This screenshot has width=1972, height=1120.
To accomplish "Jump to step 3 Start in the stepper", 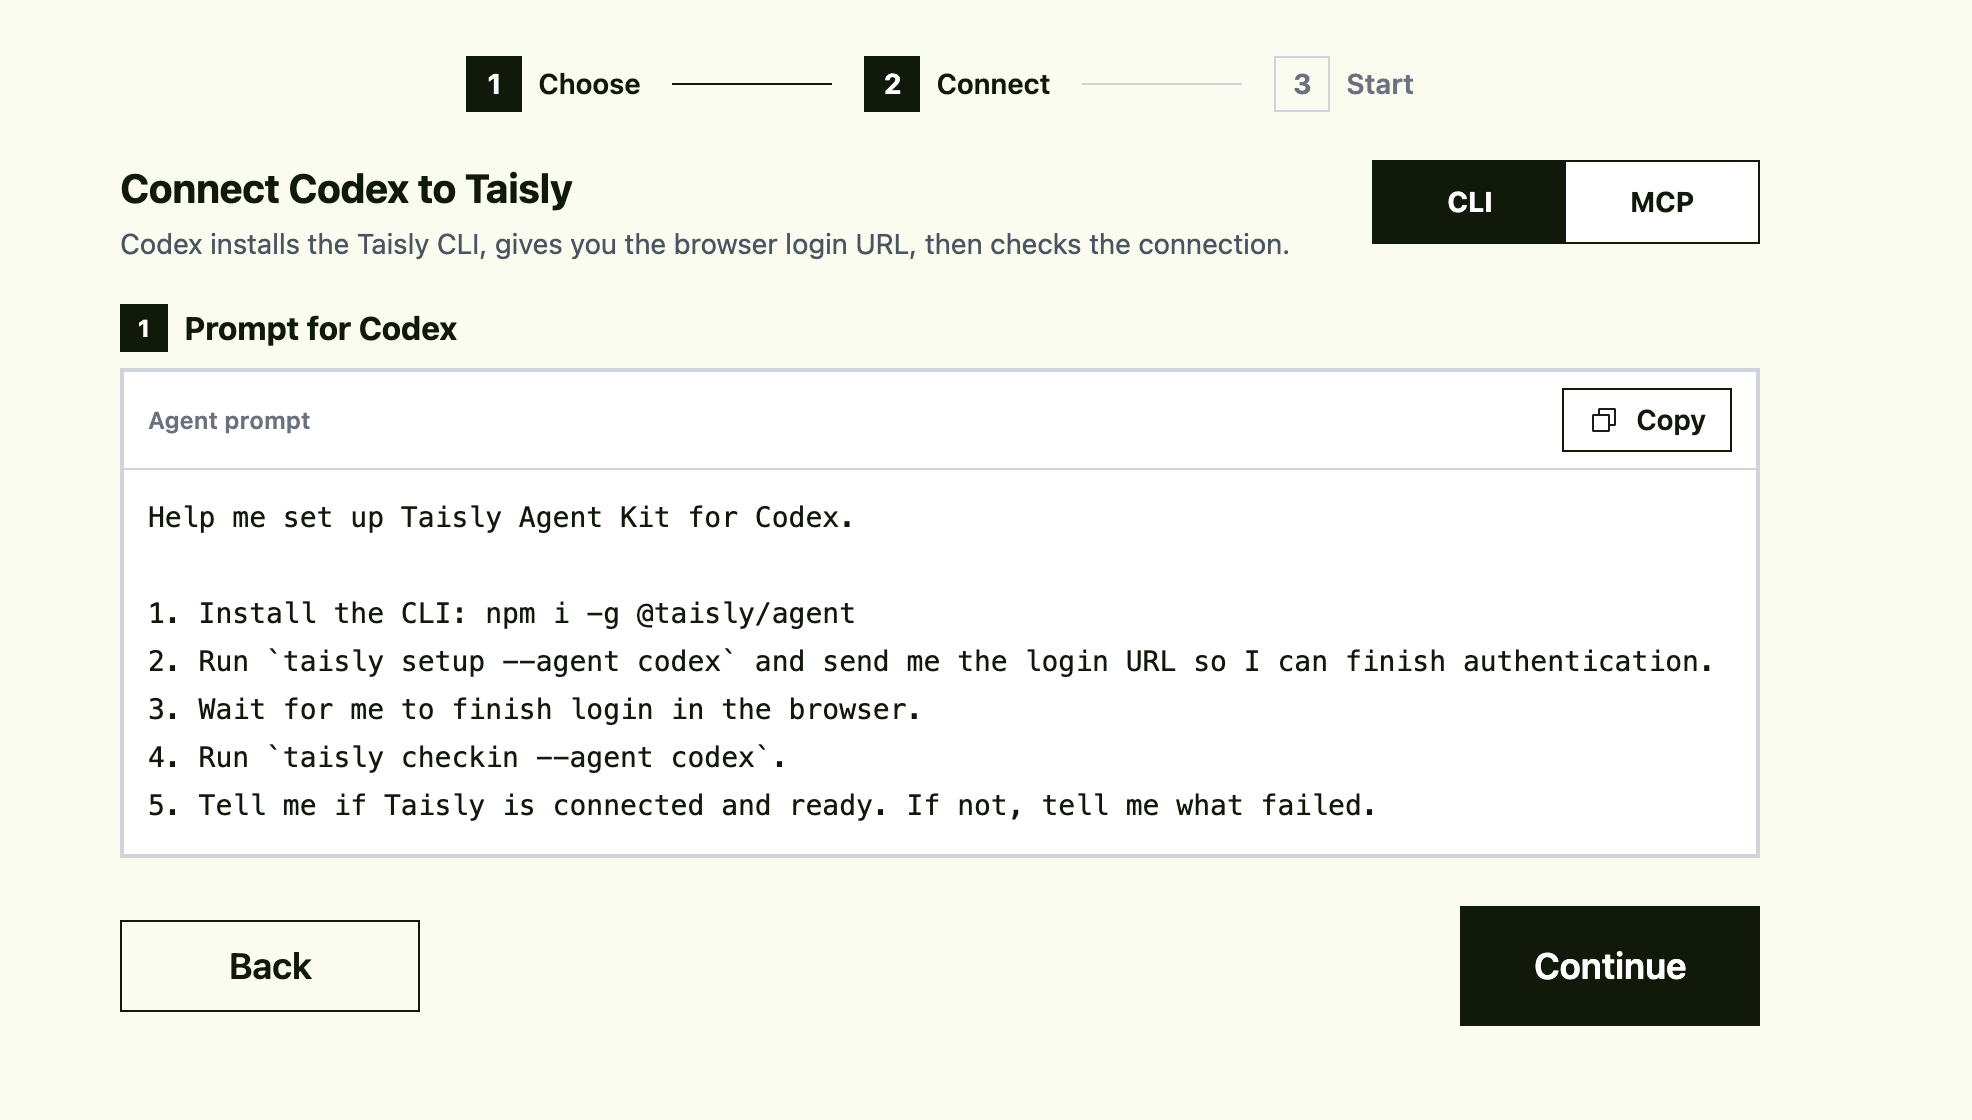I will point(1344,84).
